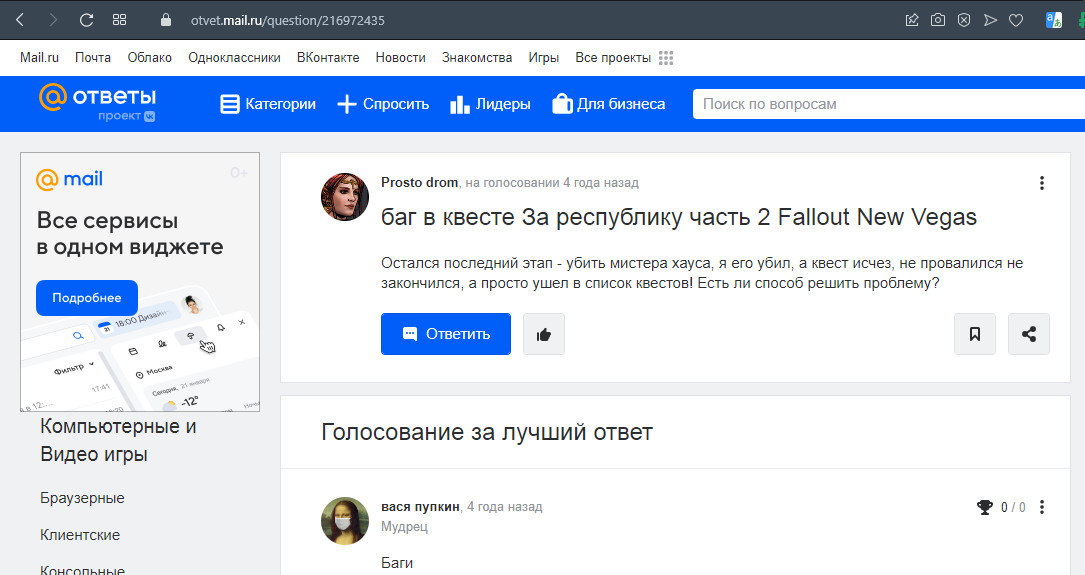Screen dimensions: 1085x575
Task: Open the speed dial grid icon
Action: click(119, 20)
